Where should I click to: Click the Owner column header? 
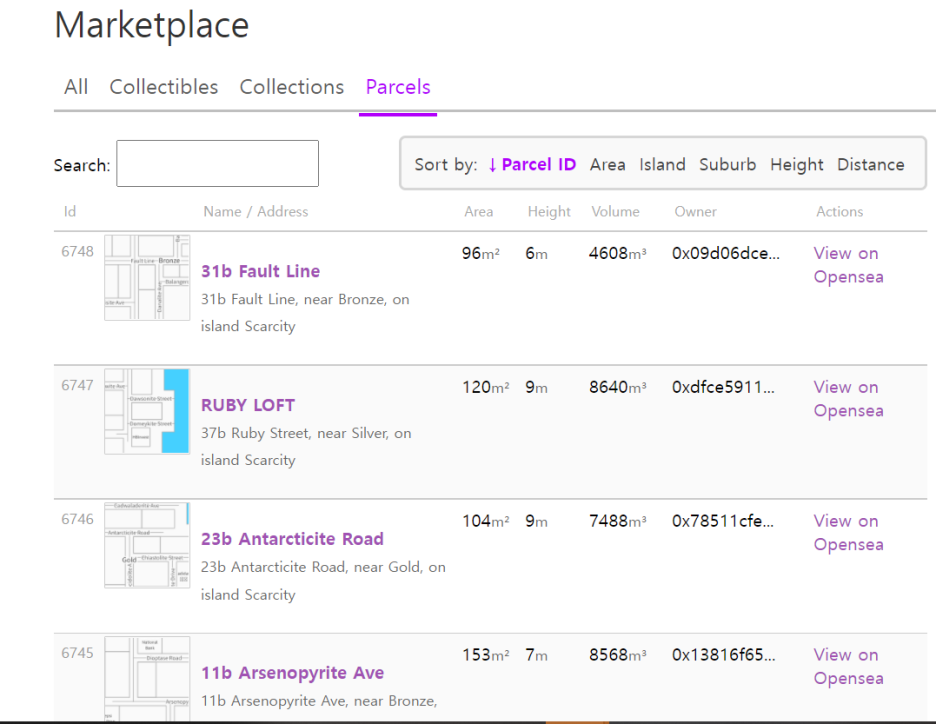pos(695,211)
